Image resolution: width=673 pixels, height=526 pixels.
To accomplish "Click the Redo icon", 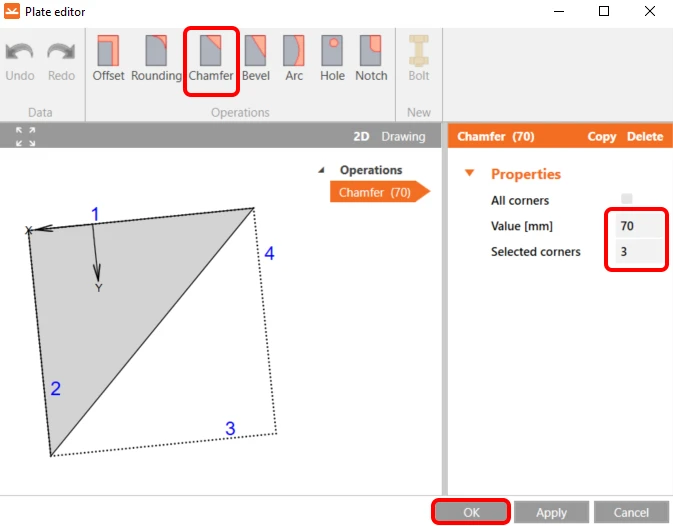I will click(x=61, y=52).
